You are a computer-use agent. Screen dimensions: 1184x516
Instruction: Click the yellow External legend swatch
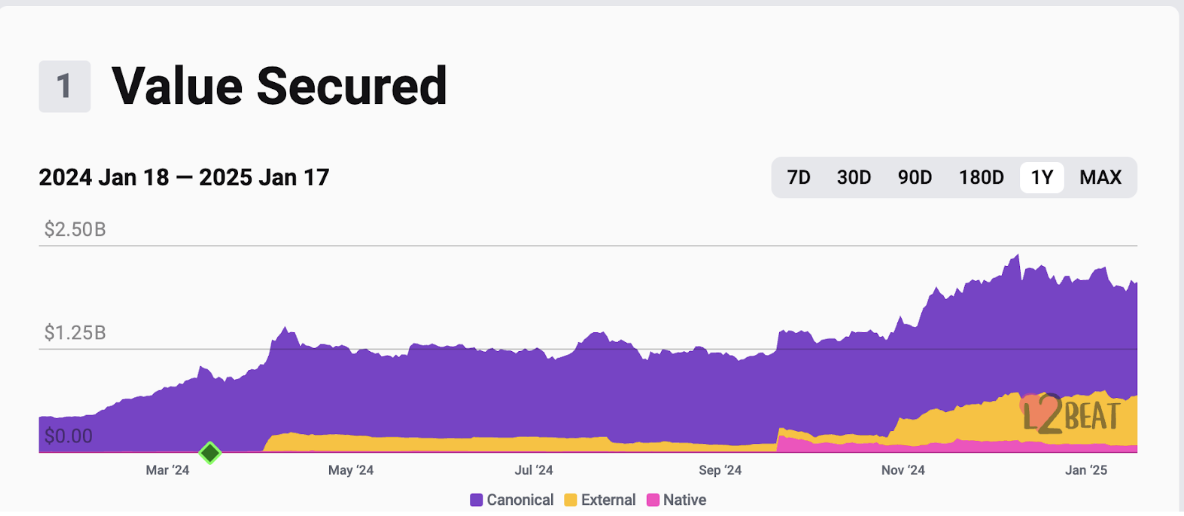click(x=571, y=499)
